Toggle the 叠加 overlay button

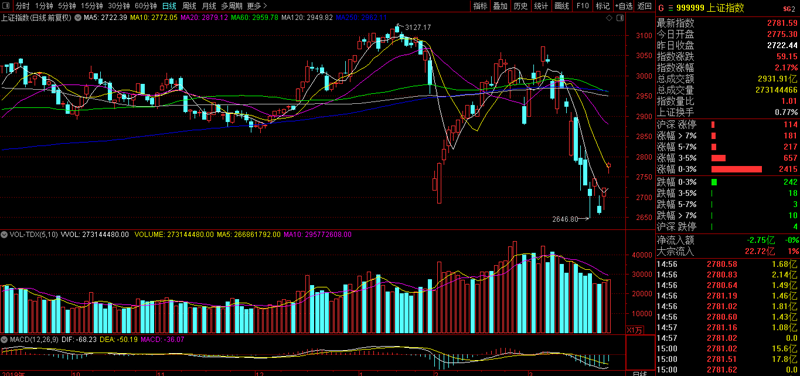[500, 6]
